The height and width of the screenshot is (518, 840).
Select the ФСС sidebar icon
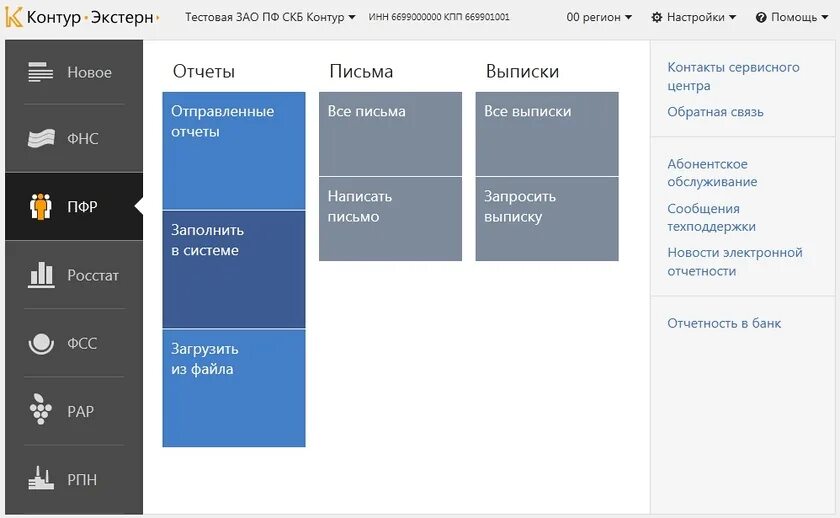pos(41,343)
